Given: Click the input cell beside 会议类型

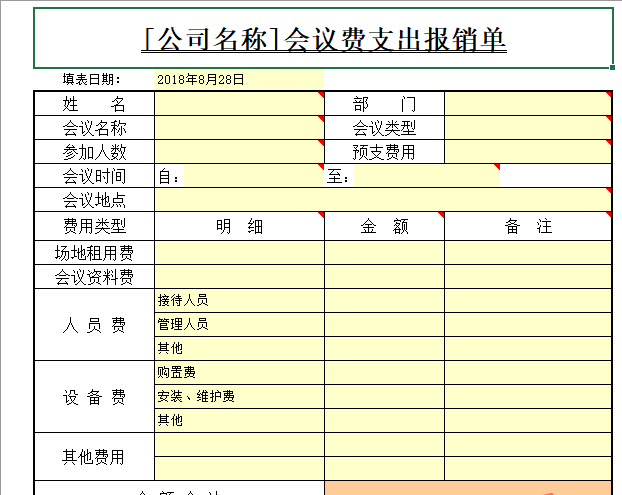Looking at the screenshot, I should 527,128.
